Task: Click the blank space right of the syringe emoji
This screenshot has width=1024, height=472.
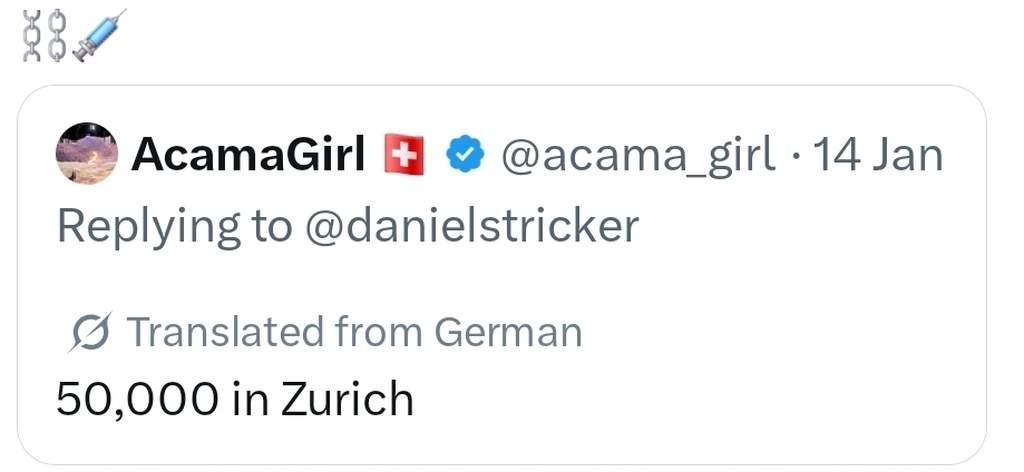Action: click(x=500, y=36)
